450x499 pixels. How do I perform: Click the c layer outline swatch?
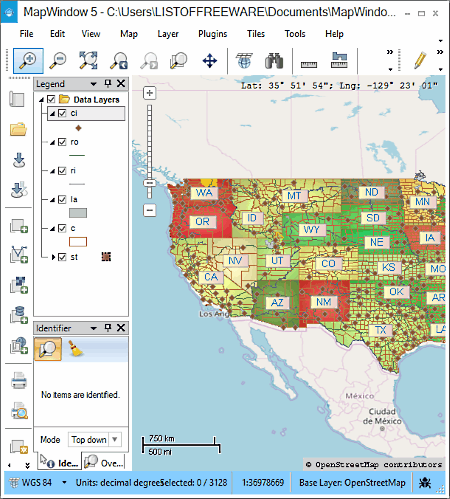point(78,242)
